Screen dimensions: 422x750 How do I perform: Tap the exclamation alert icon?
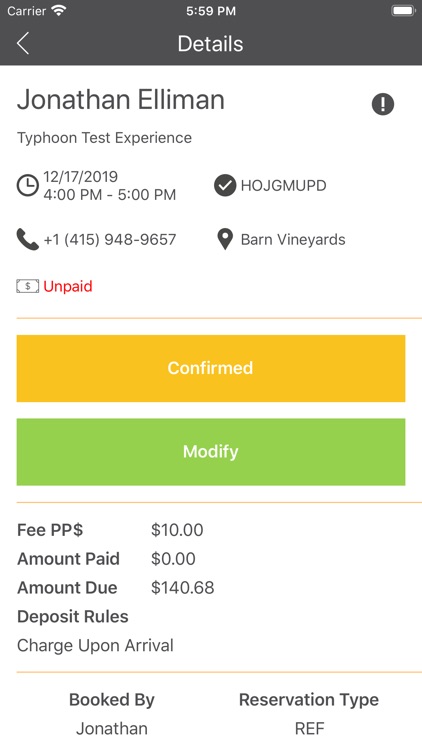(x=383, y=104)
